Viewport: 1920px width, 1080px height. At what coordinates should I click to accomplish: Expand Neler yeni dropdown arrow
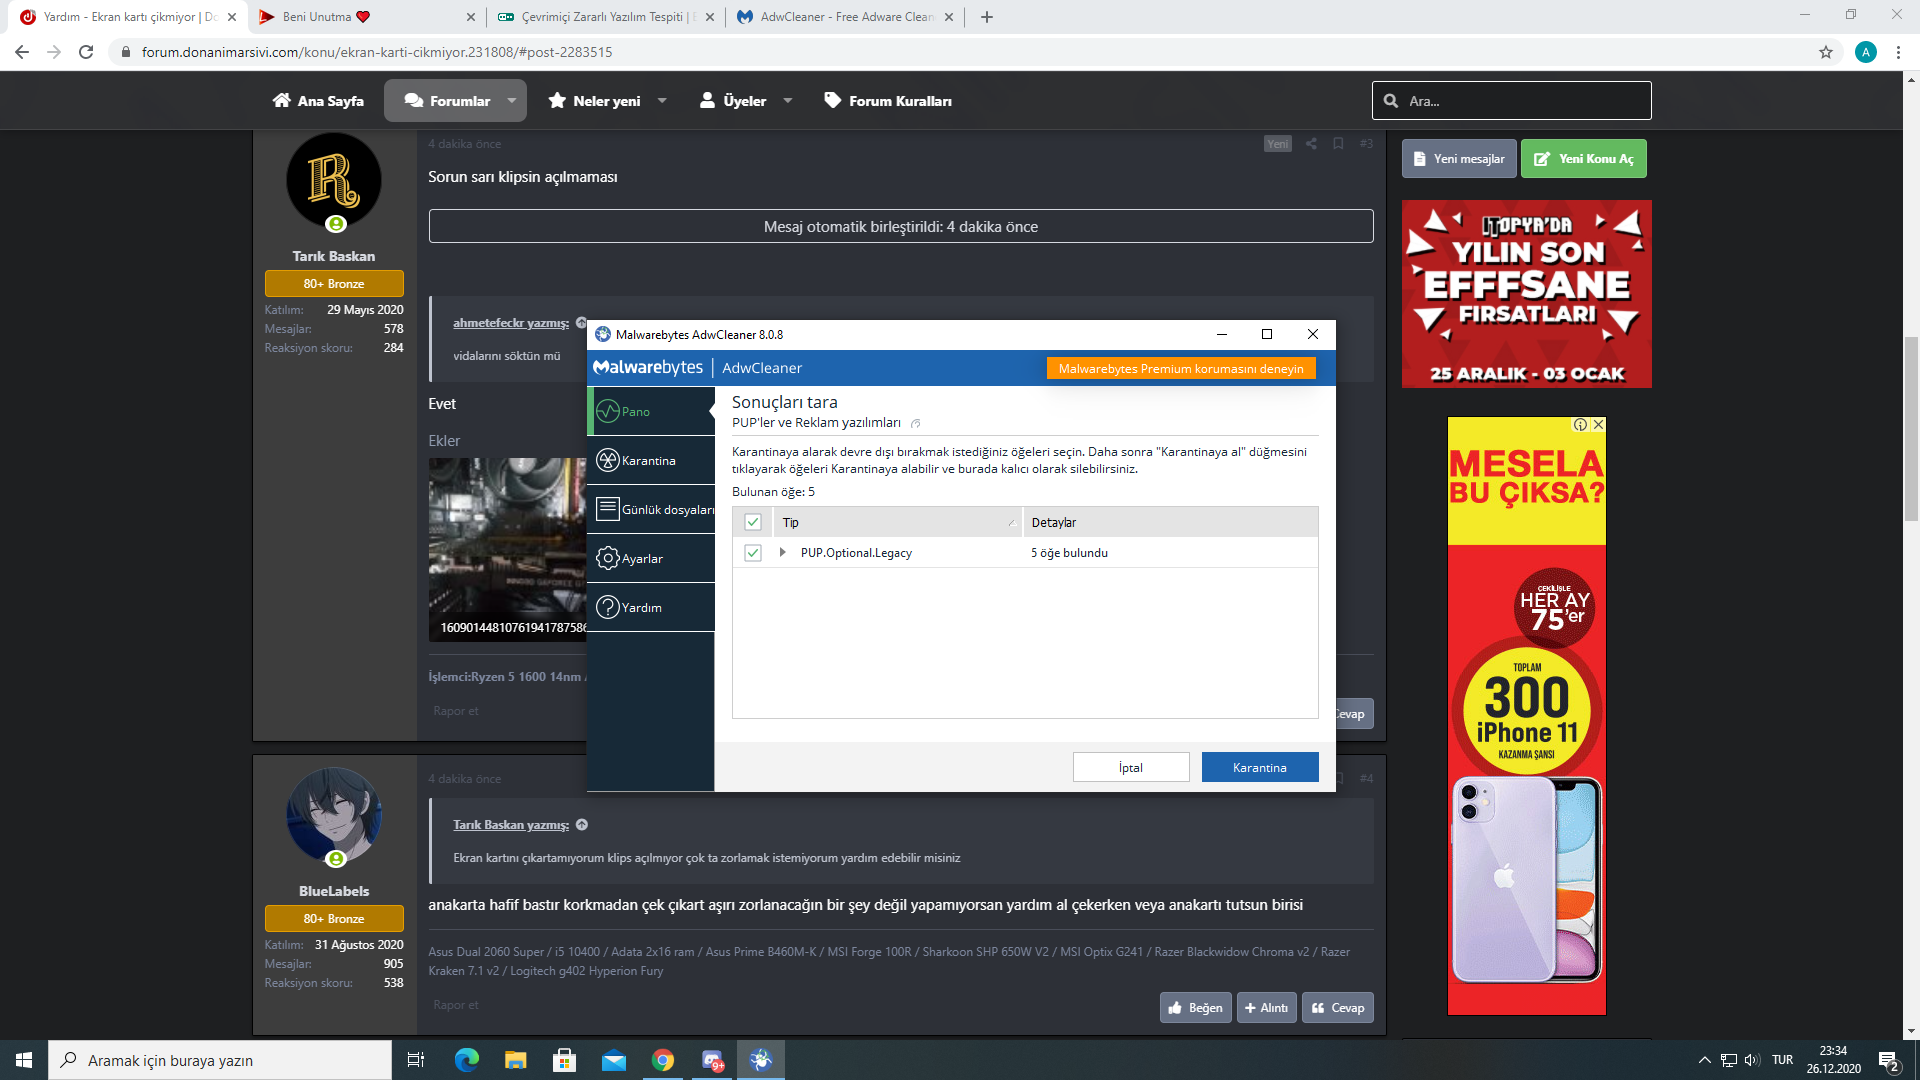click(662, 101)
